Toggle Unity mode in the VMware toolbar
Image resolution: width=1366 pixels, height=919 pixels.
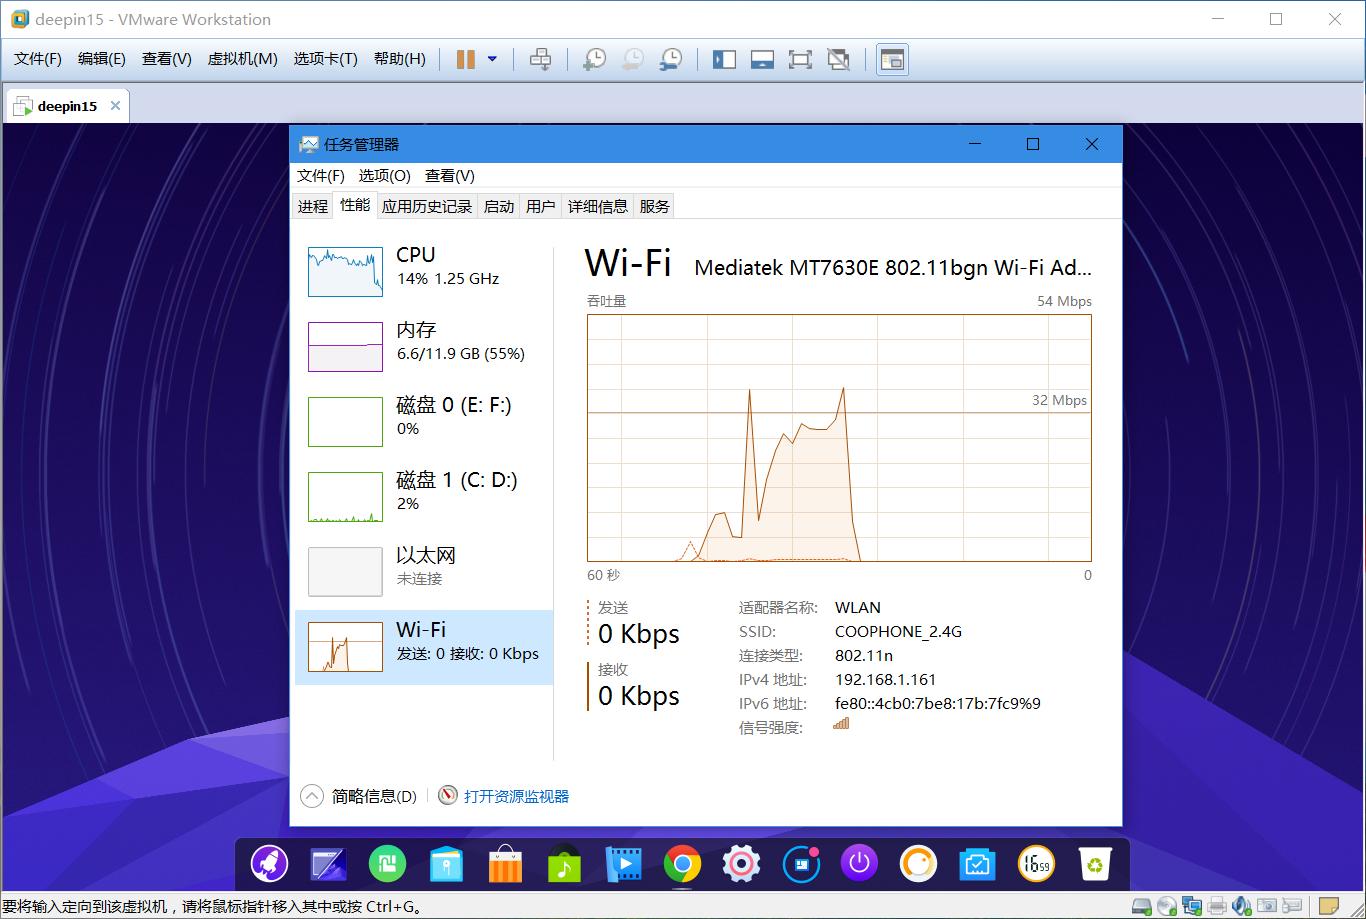point(838,59)
